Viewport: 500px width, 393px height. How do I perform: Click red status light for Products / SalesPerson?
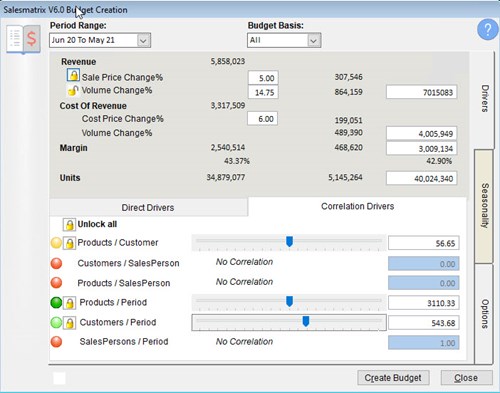(56, 283)
